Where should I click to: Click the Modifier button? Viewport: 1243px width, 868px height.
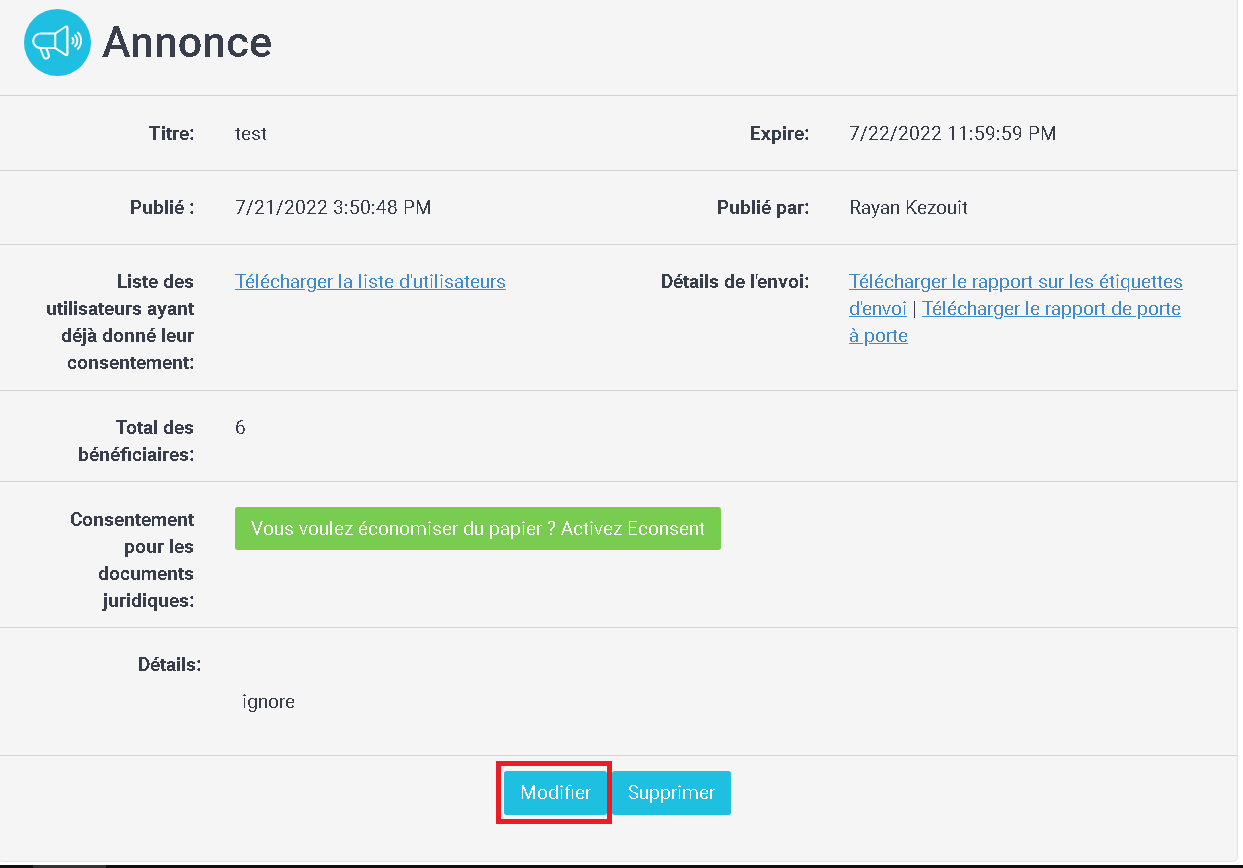pos(556,793)
